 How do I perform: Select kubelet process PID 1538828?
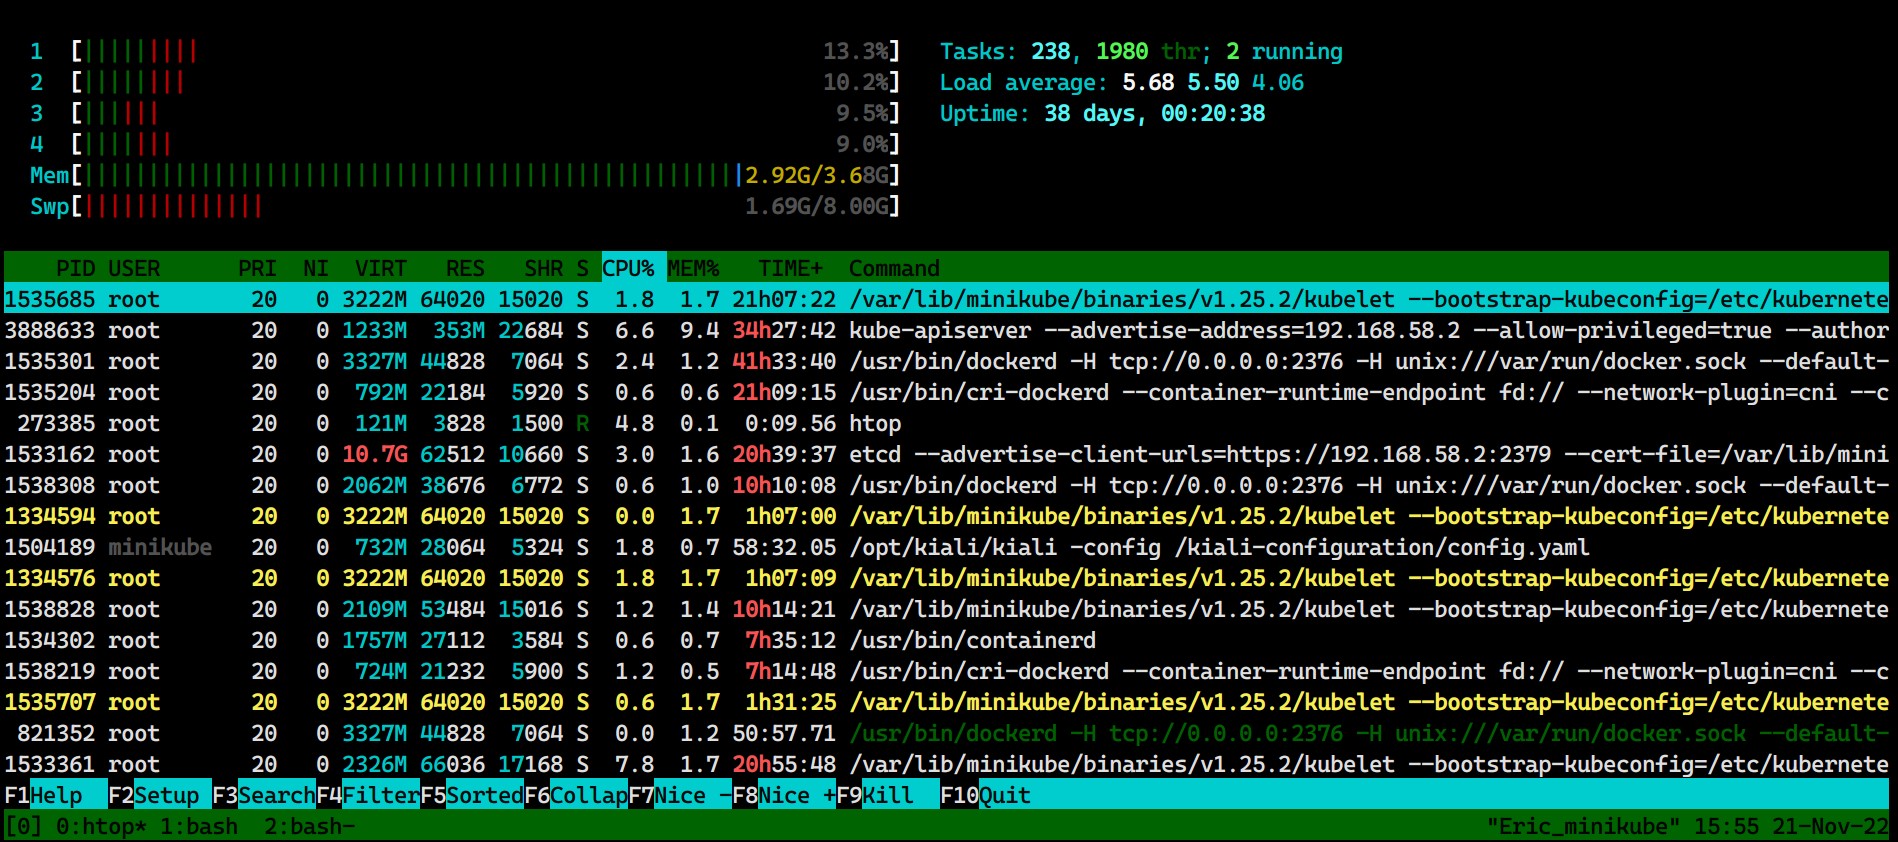click(x=946, y=609)
